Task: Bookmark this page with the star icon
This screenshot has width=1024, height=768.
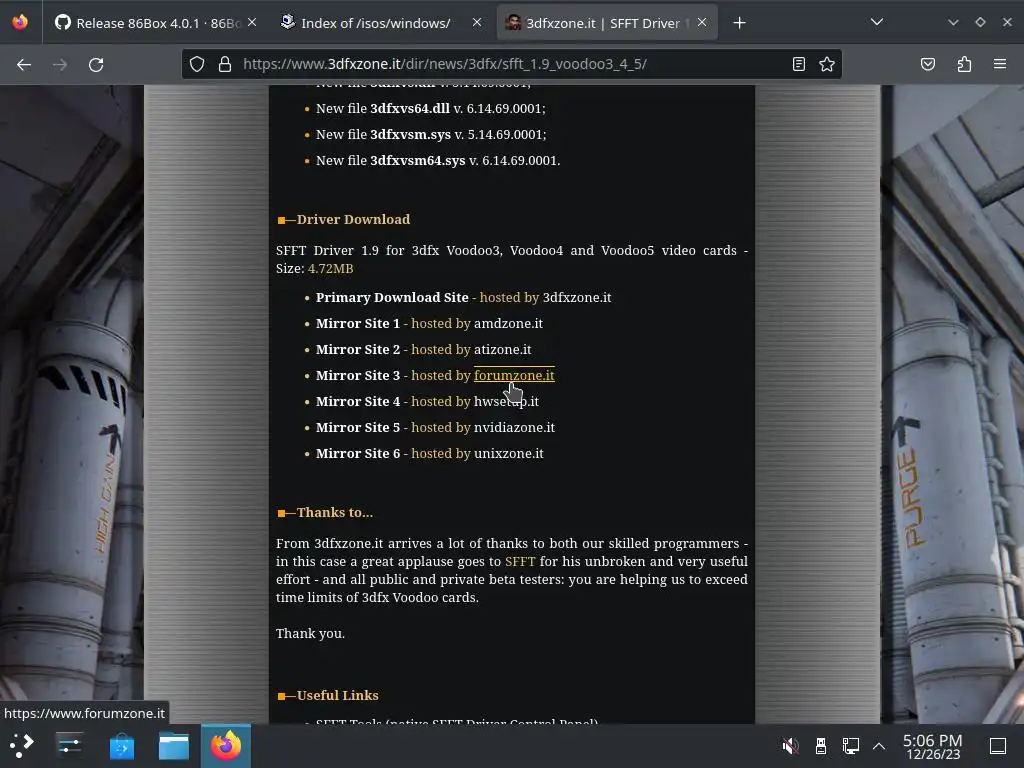Action: [x=827, y=64]
